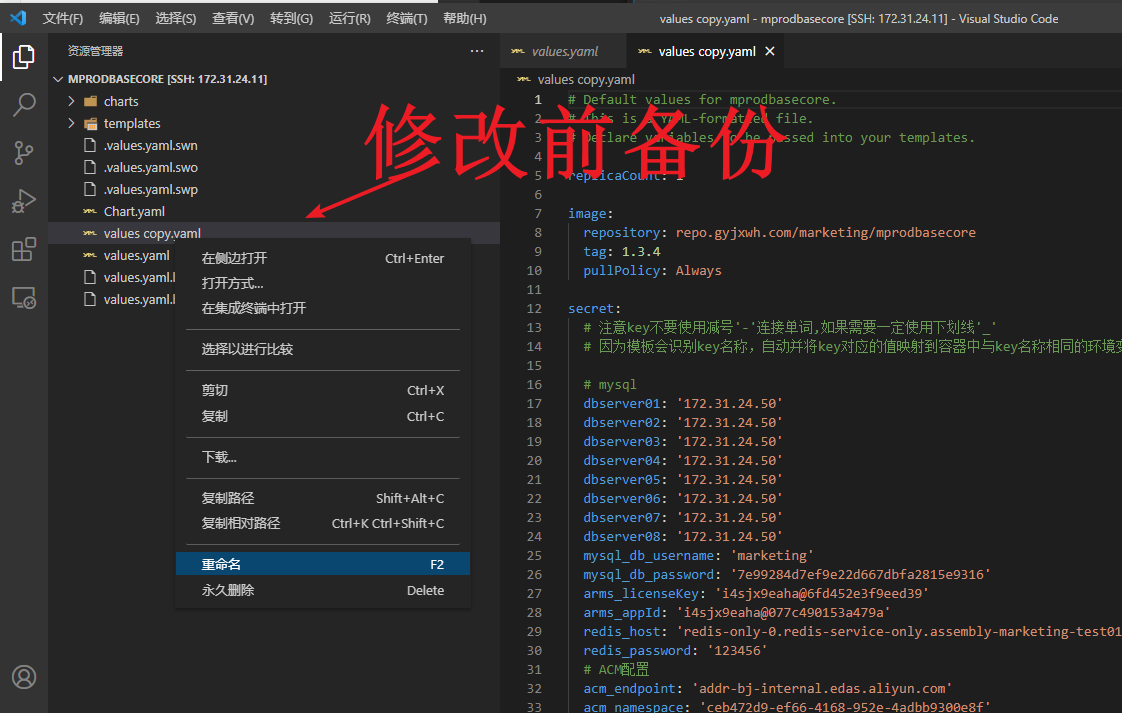The image size is (1122, 713).
Task: Open the Accounts menu icon
Action: point(24,676)
